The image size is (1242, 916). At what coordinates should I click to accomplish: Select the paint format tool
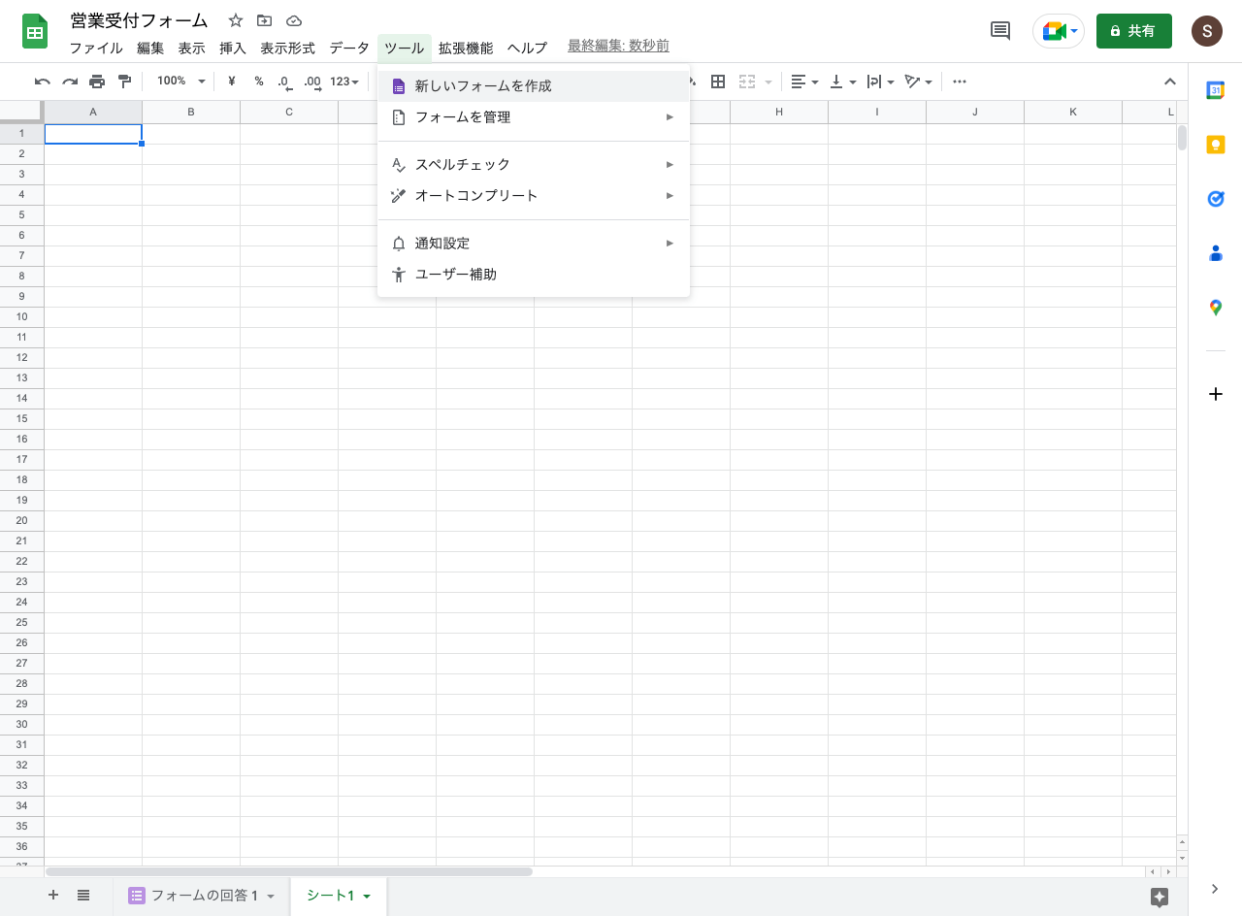coord(124,81)
